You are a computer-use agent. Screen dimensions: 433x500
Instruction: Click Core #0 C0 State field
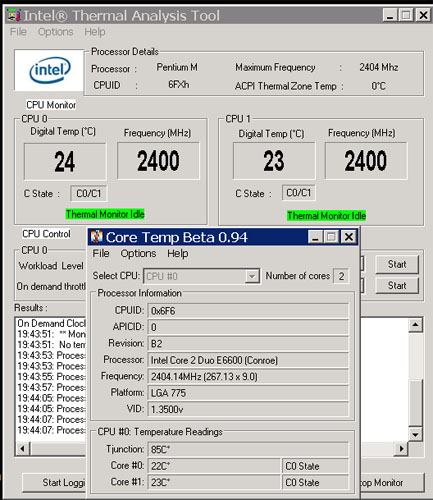click(x=315, y=466)
